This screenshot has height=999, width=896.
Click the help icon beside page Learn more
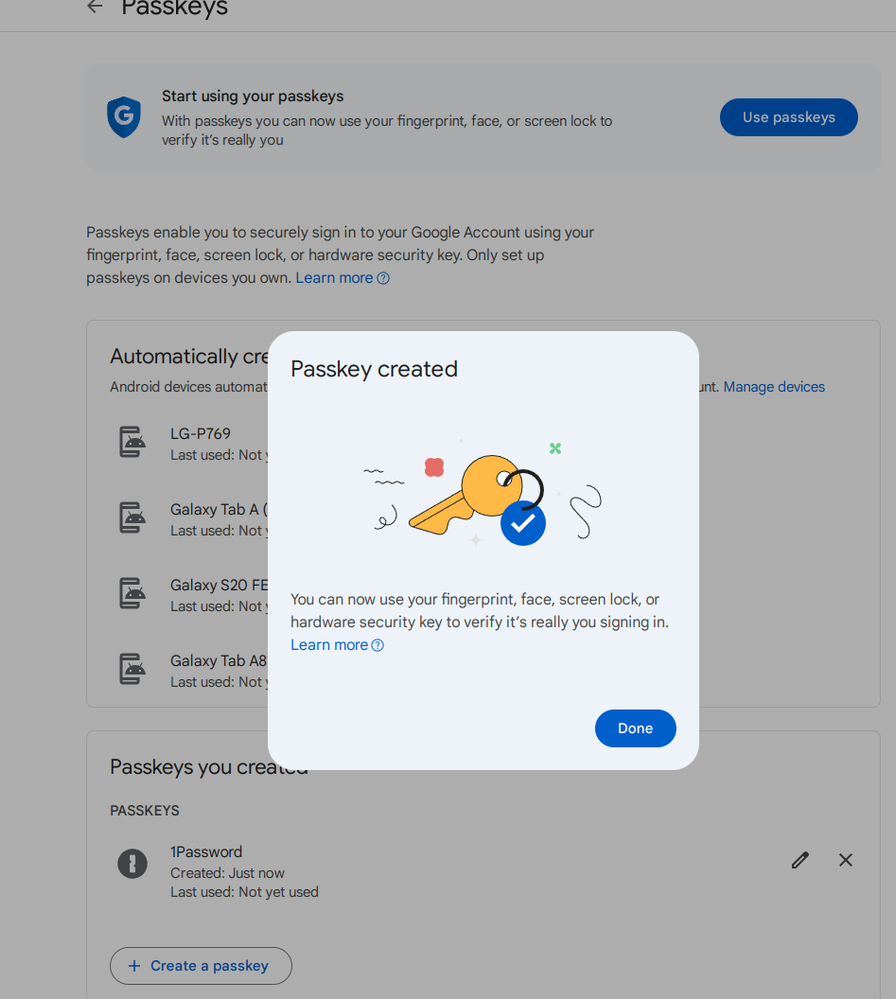[383, 279]
